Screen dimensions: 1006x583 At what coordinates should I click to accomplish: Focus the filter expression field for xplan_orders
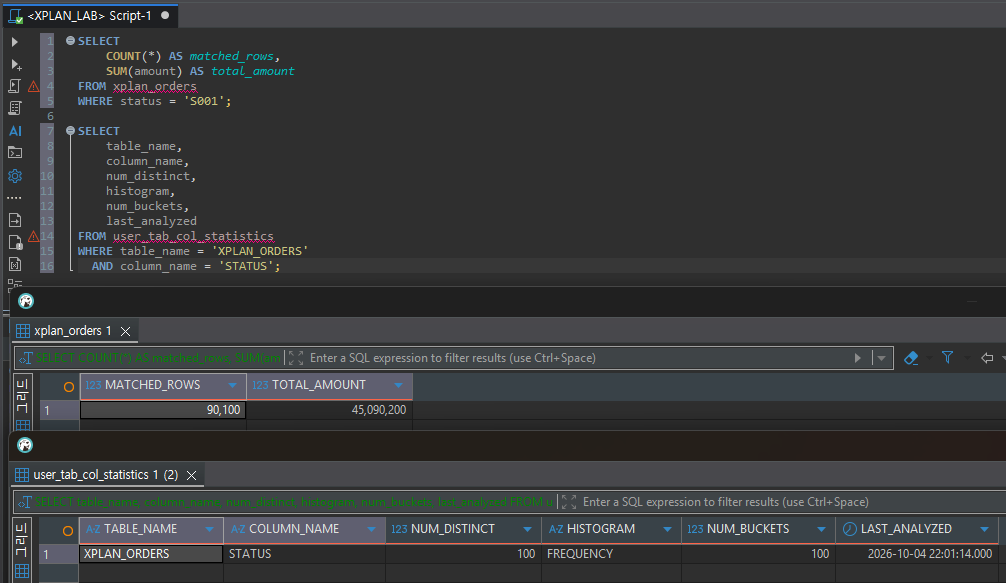coord(577,358)
